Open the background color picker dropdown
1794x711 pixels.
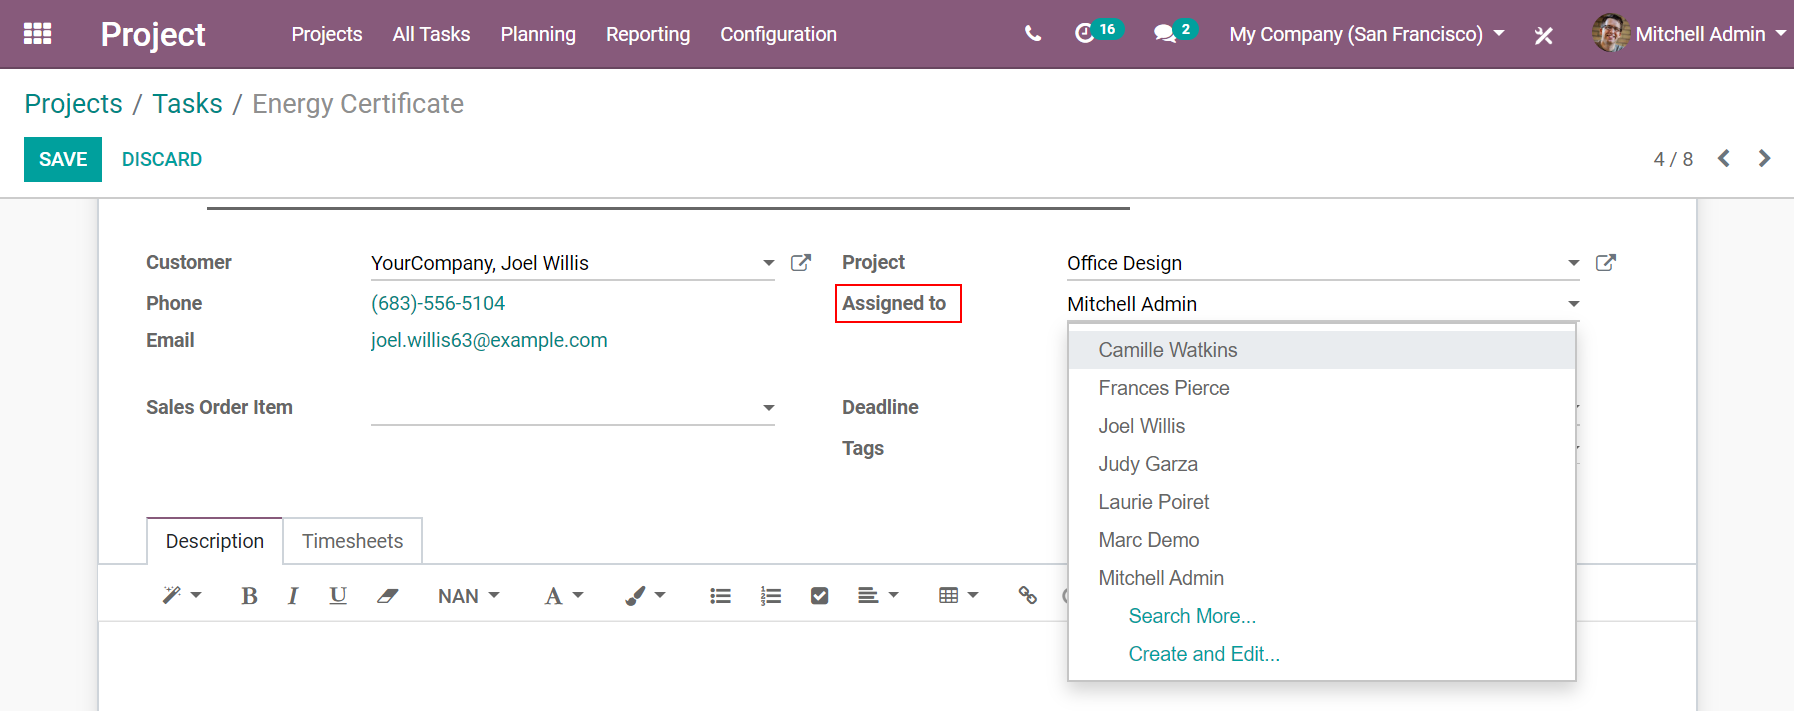point(645,596)
